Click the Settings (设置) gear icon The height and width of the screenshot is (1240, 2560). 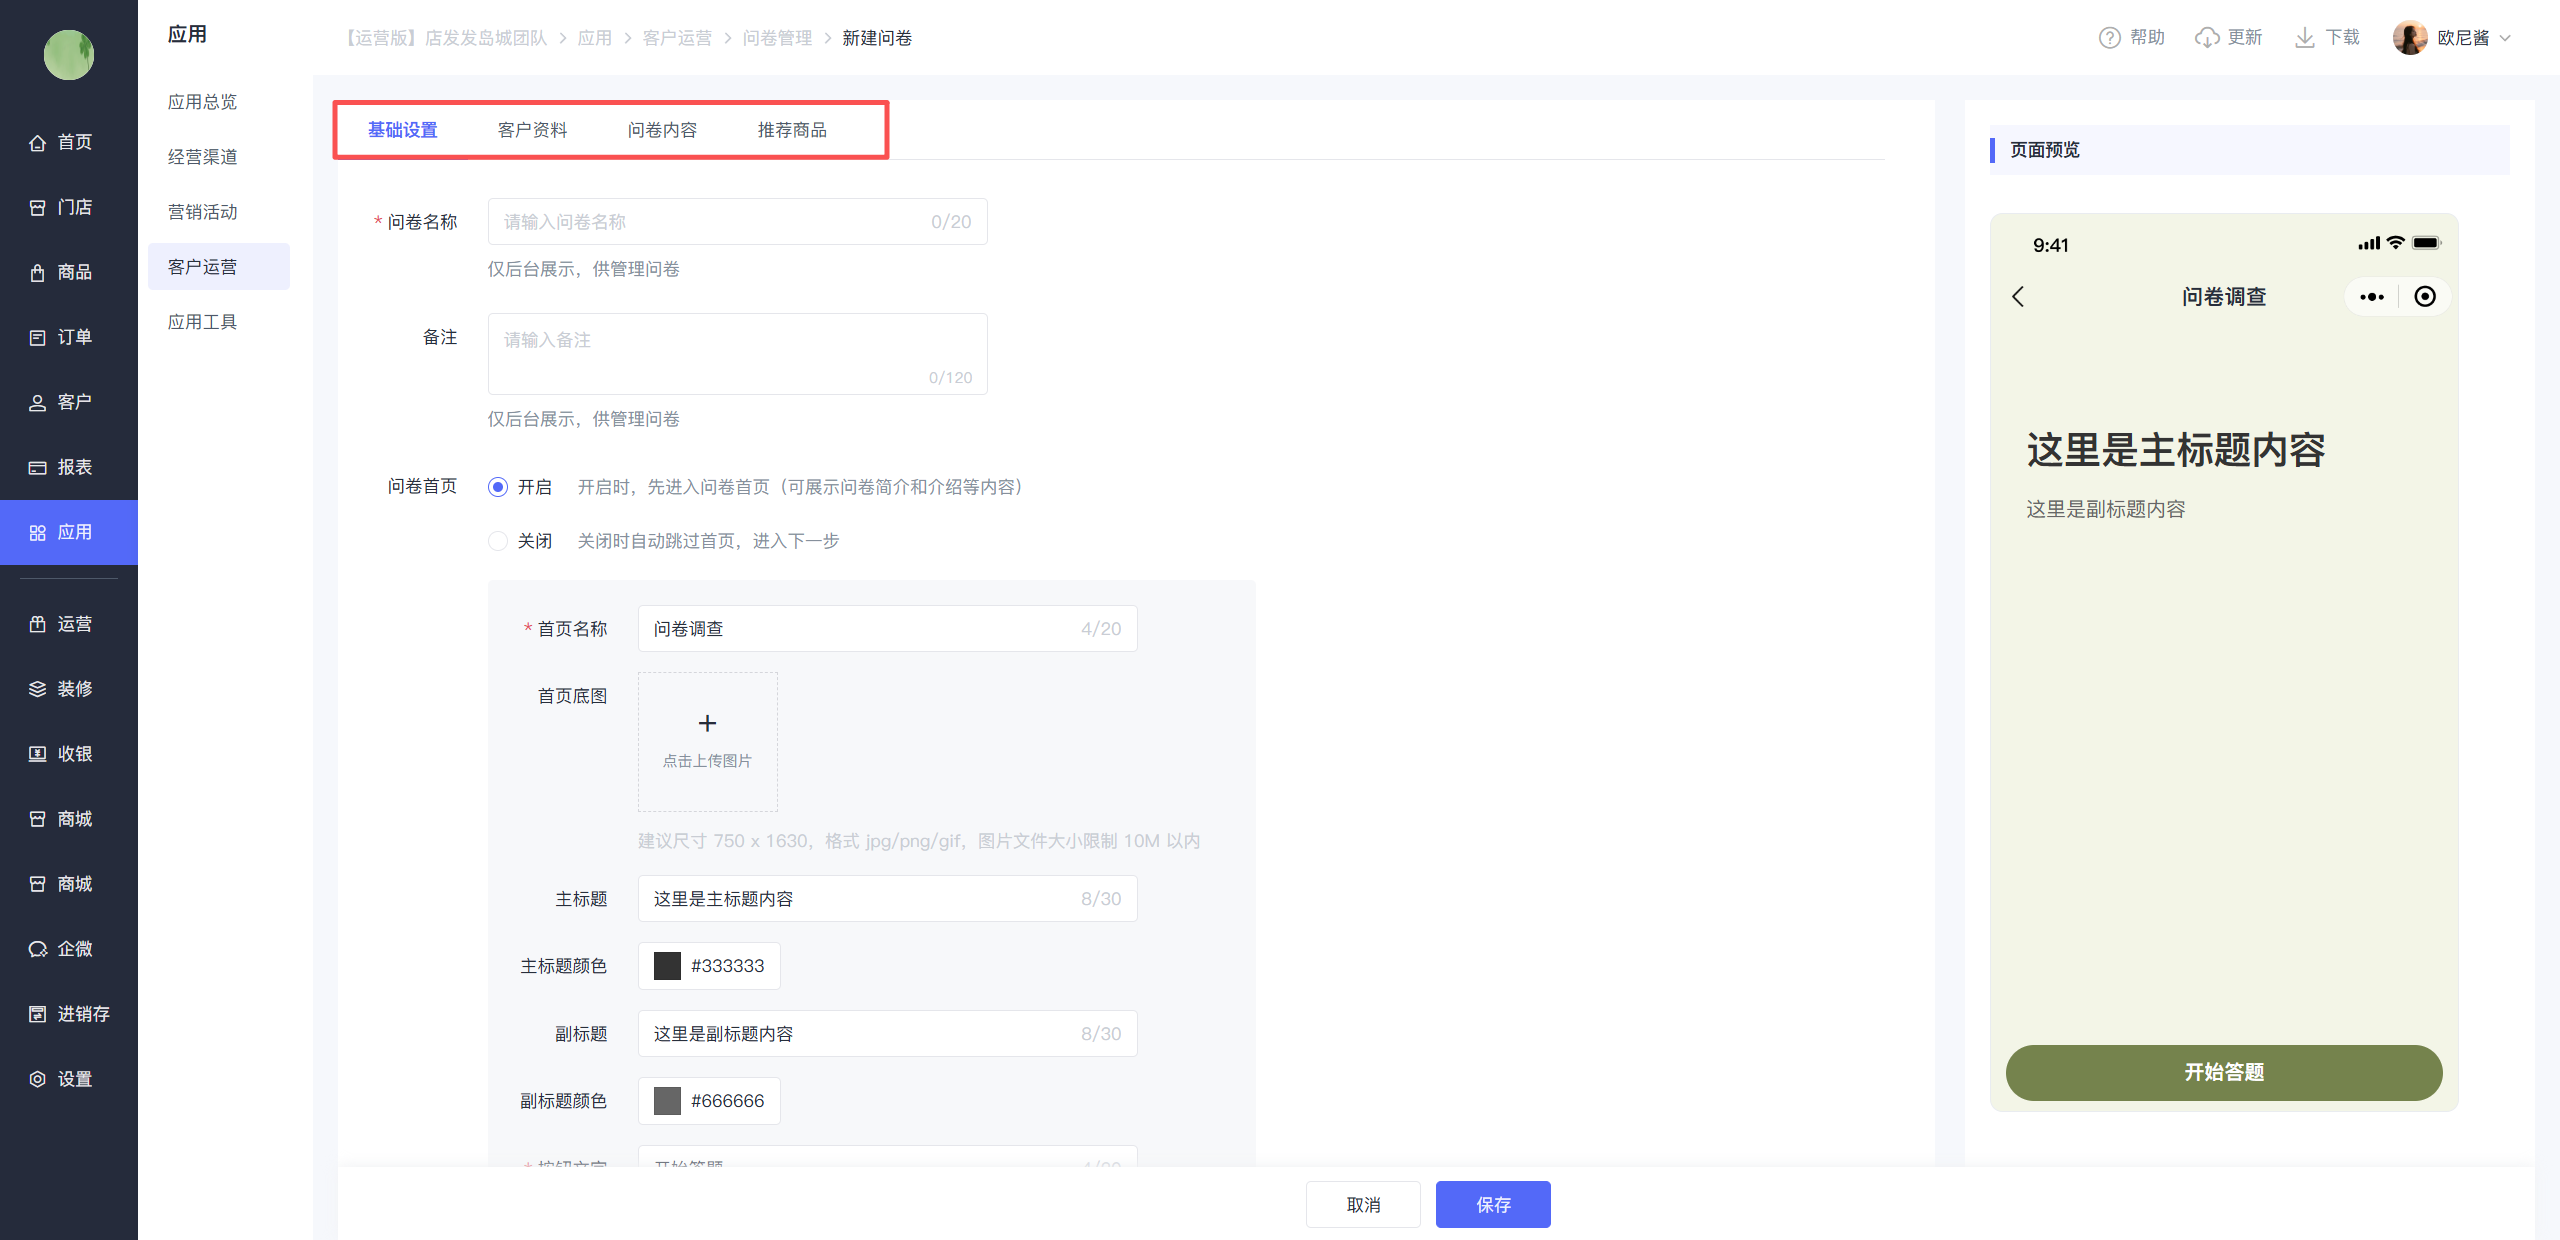click(38, 1079)
